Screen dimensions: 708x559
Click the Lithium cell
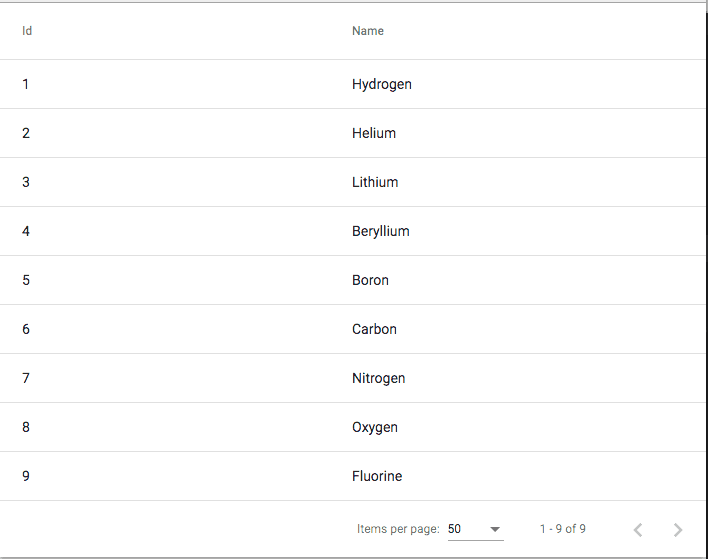coord(375,182)
